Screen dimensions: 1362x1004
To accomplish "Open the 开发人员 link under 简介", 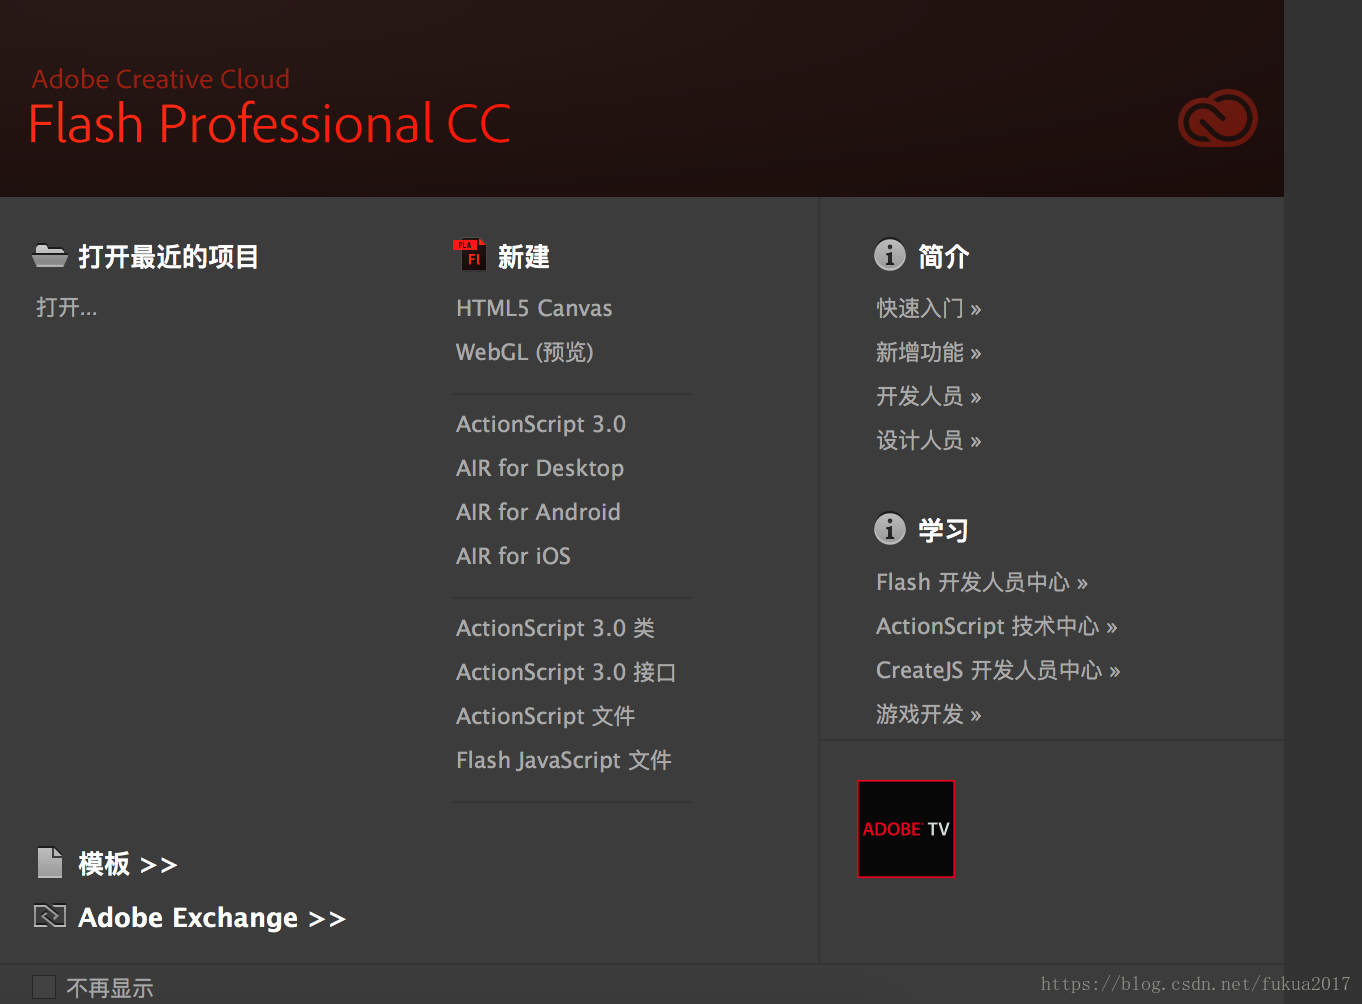I will tap(929, 396).
